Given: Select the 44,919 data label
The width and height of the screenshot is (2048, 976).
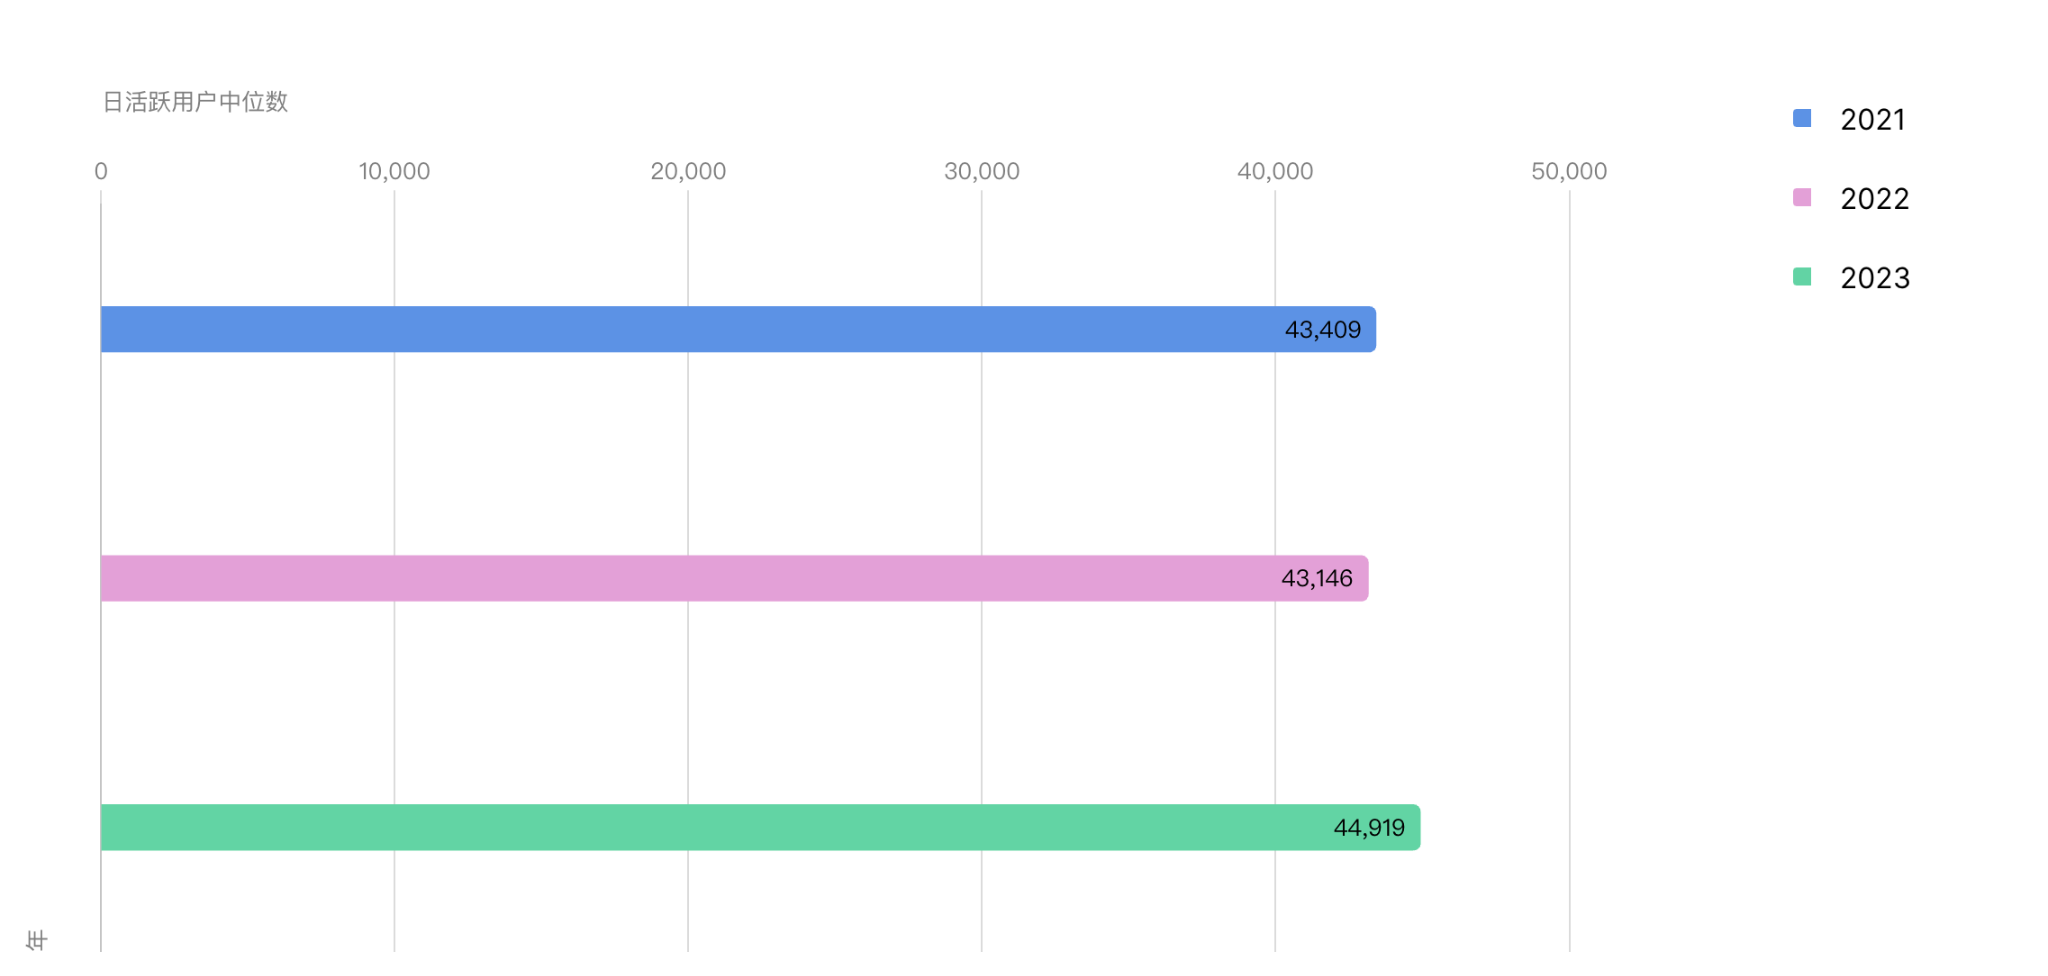Looking at the screenshot, I should [1369, 827].
